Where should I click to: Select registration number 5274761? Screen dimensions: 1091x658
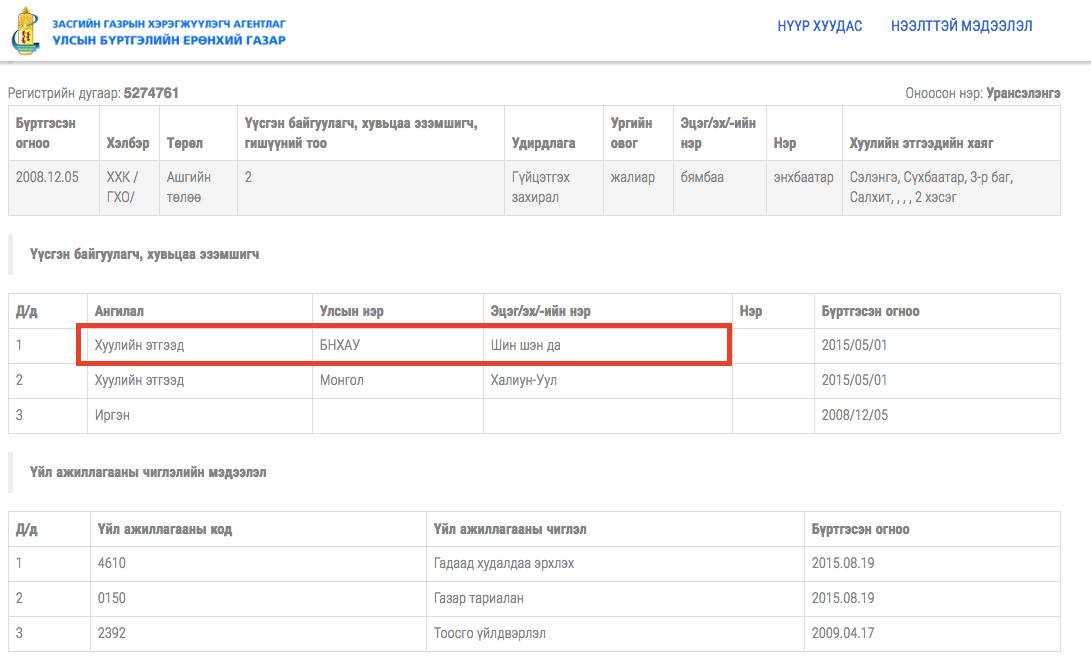[x=151, y=93]
